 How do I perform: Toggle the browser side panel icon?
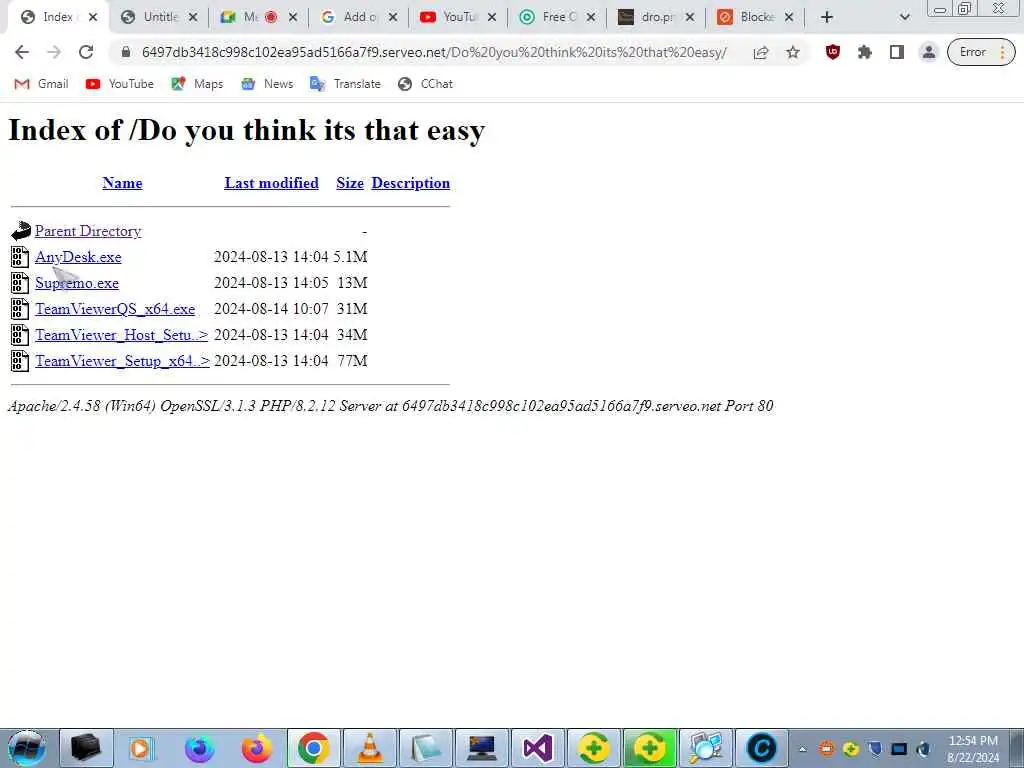pos(897,52)
